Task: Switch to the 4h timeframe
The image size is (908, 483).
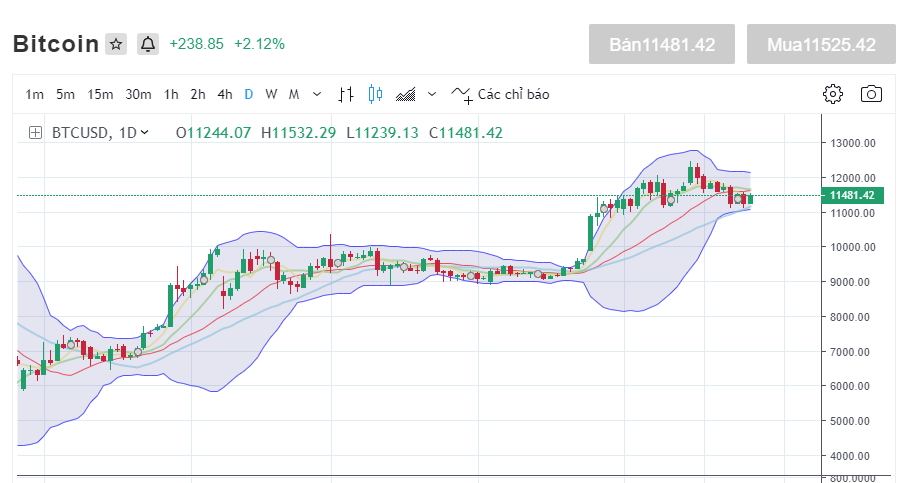Action: (x=224, y=95)
